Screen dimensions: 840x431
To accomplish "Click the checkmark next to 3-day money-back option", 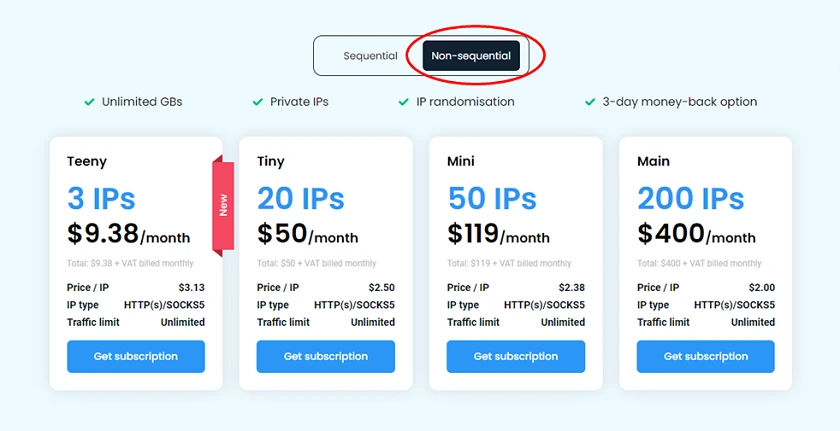I will click(590, 102).
